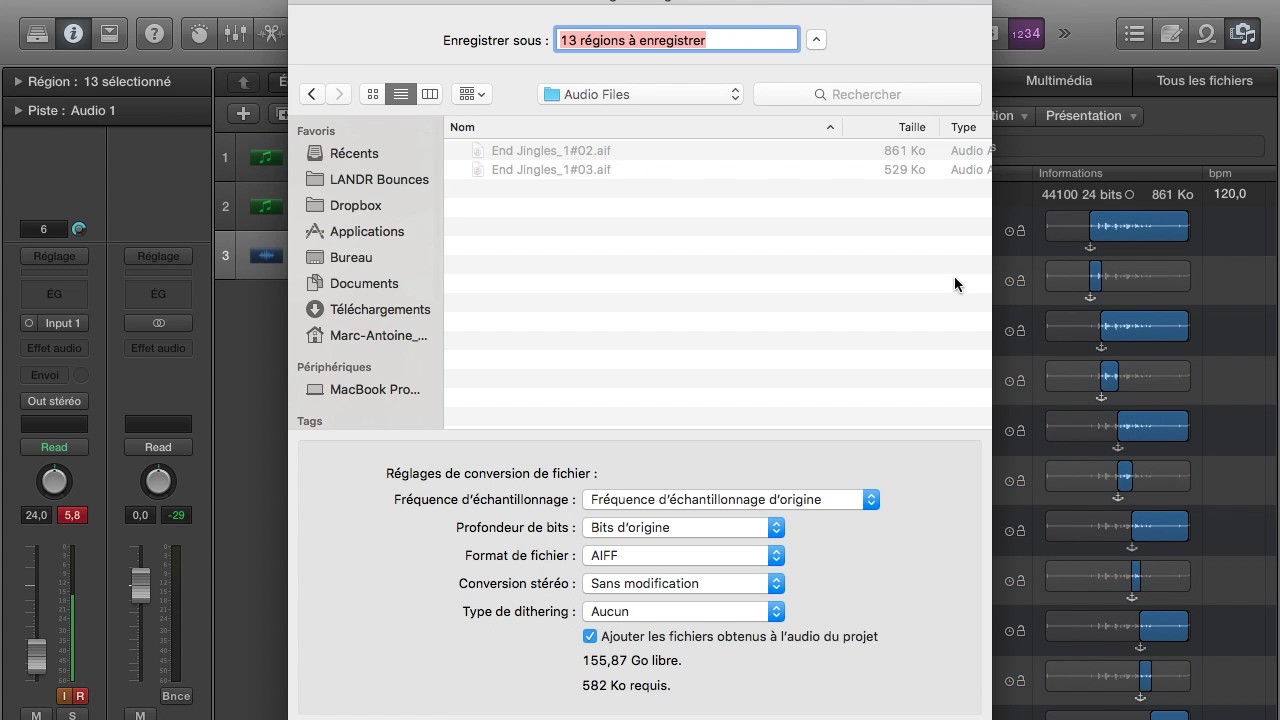Open Conversion stéréo dropdown
The height and width of the screenshot is (720, 1280).
681,583
